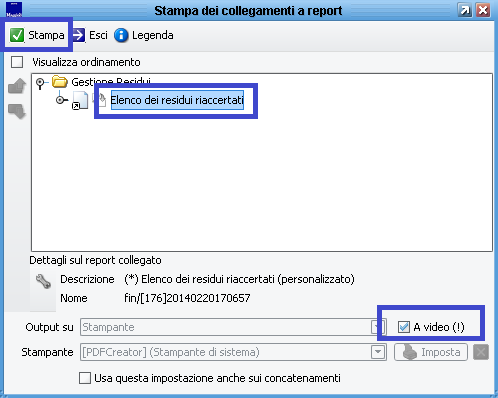Enable Usa questa impostazione anche sui concatenamenti
This screenshot has width=498, height=398.
click(x=85, y=378)
